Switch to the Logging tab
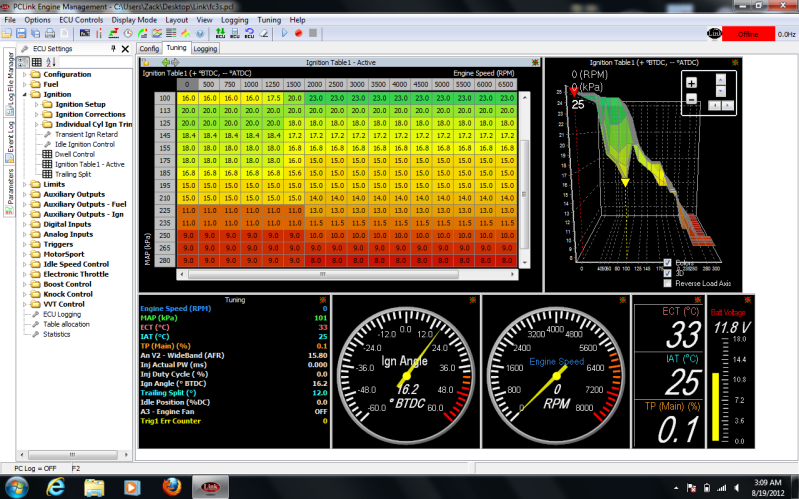Image resolution: width=799 pixels, height=499 pixels. click(205, 48)
